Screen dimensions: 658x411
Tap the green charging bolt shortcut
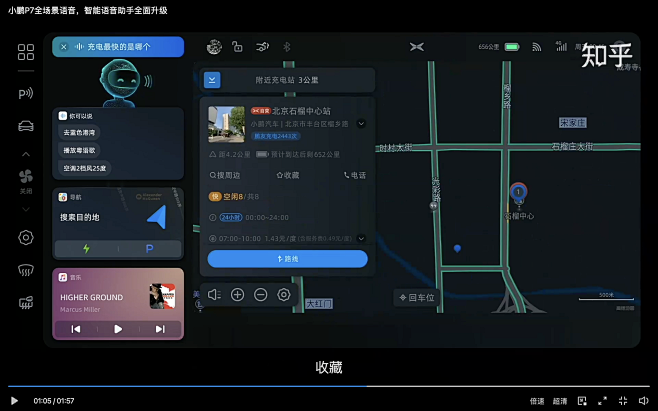[86, 249]
